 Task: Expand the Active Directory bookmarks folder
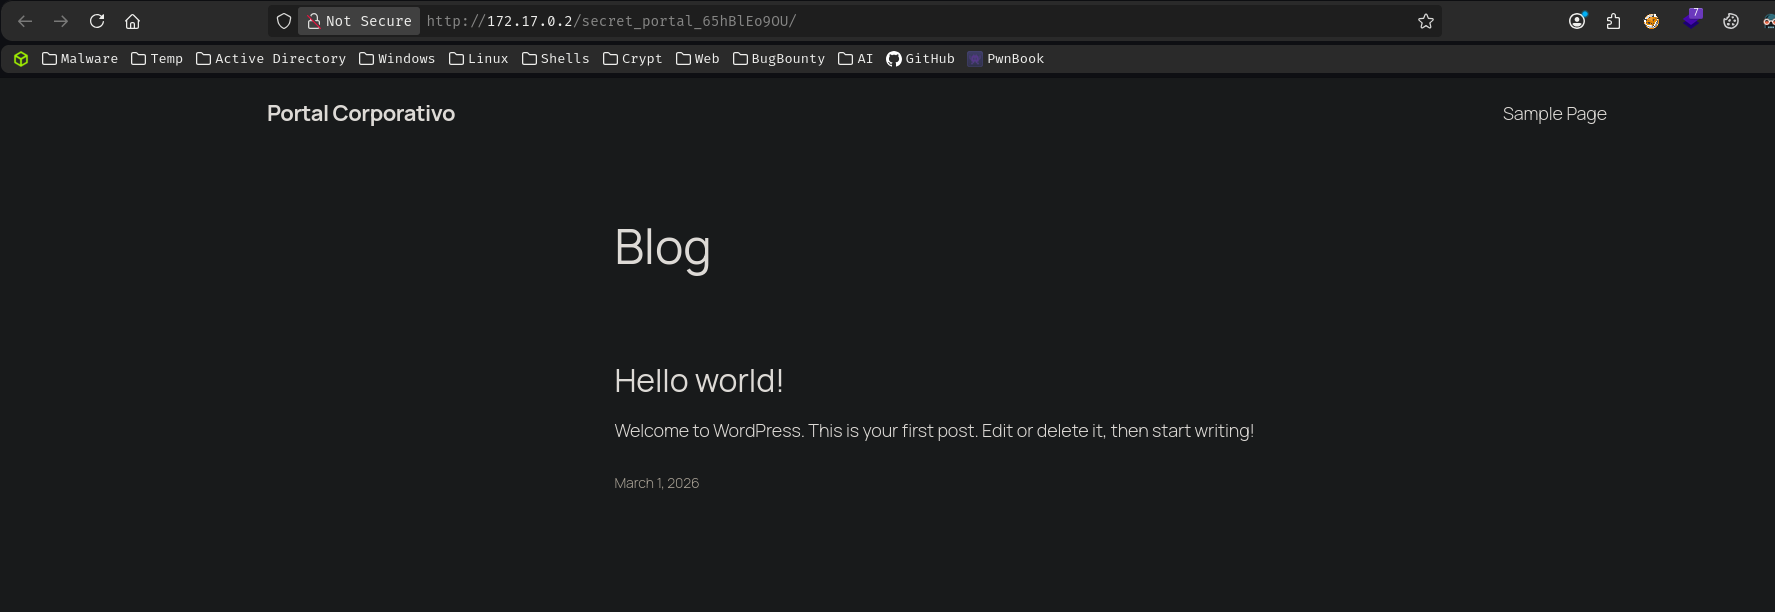point(271,59)
